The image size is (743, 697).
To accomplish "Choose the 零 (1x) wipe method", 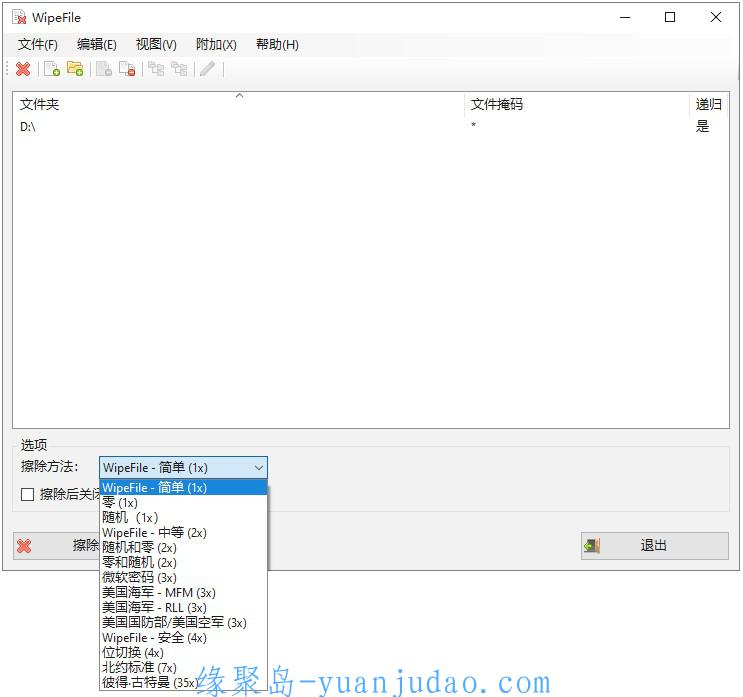I will (183, 503).
